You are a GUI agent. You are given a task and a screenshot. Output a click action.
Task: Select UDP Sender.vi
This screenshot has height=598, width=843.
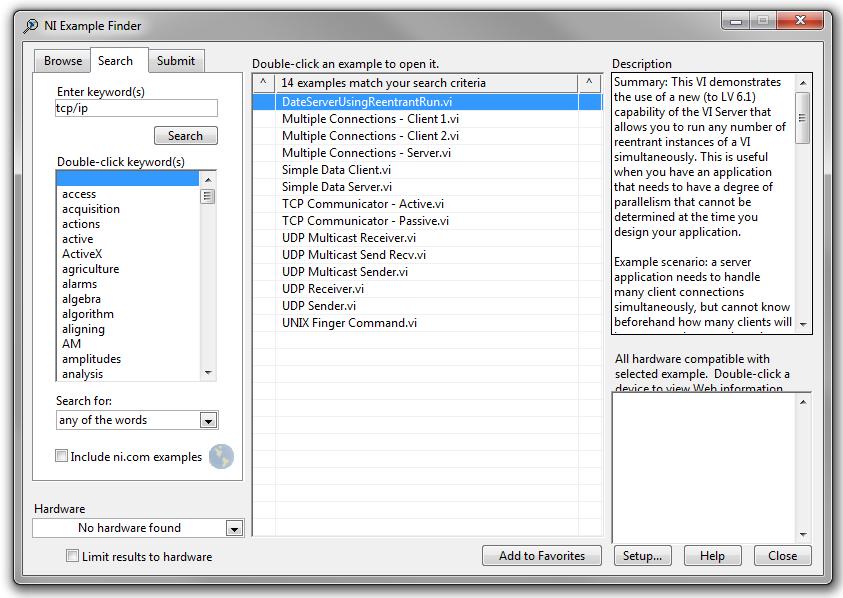tap(427, 305)
